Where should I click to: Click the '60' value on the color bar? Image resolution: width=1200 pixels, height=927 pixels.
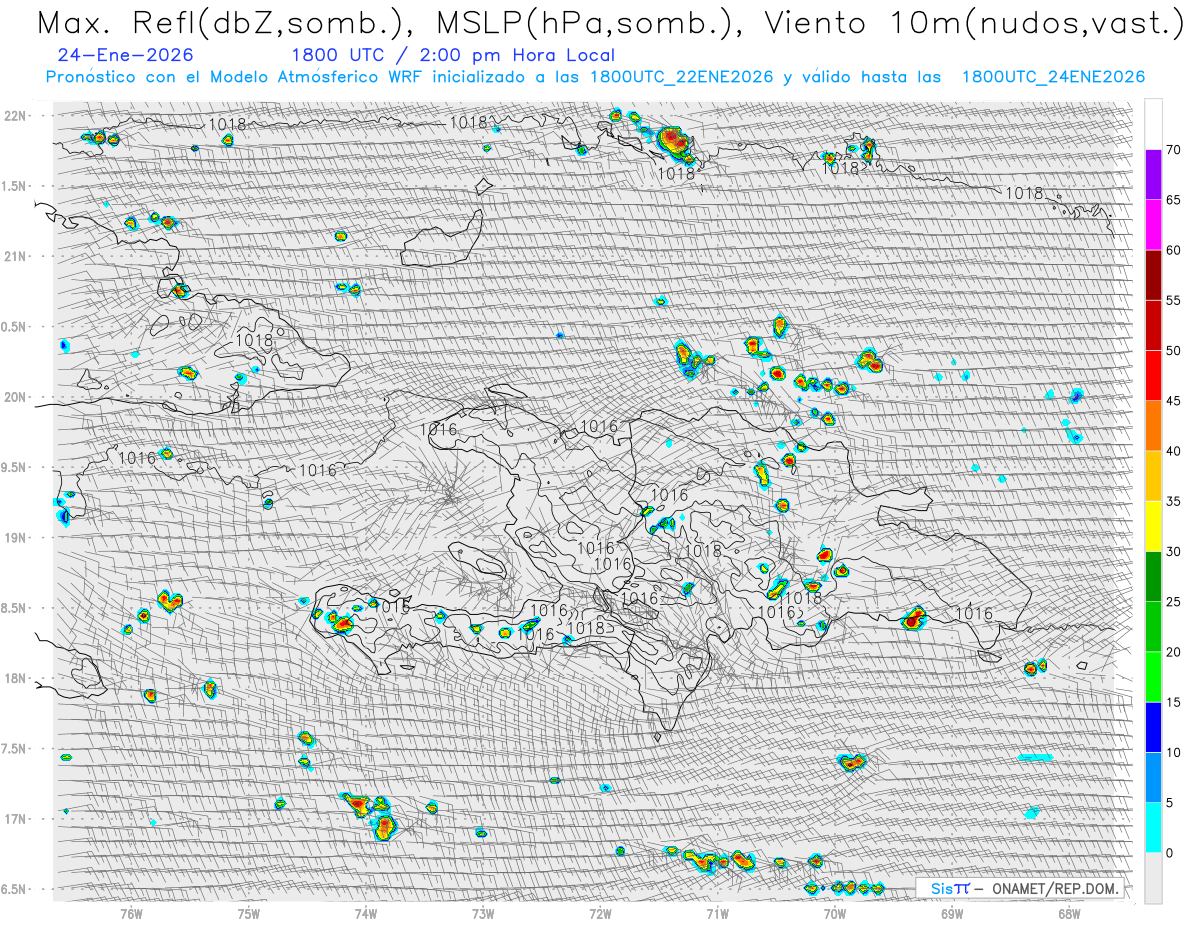coord(1173,250)
